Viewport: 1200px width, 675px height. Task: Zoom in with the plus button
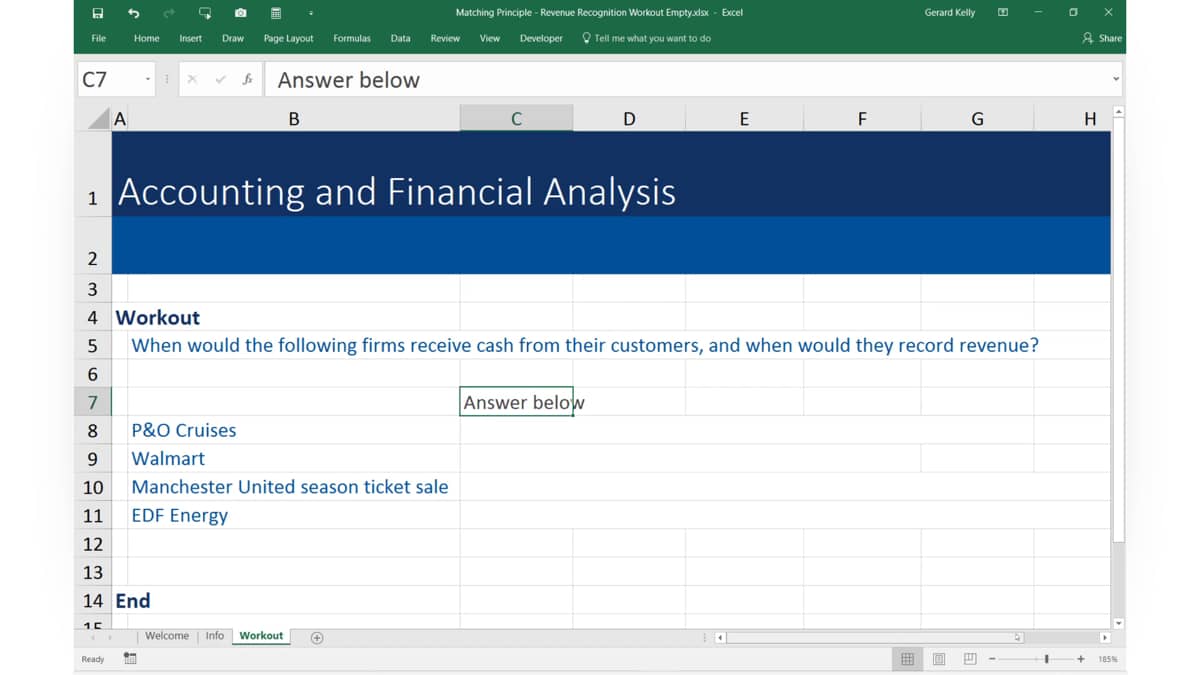click(1081, 659)
